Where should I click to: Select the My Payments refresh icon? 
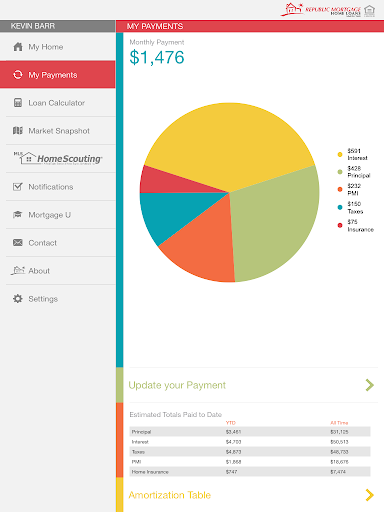click(18, 75)
